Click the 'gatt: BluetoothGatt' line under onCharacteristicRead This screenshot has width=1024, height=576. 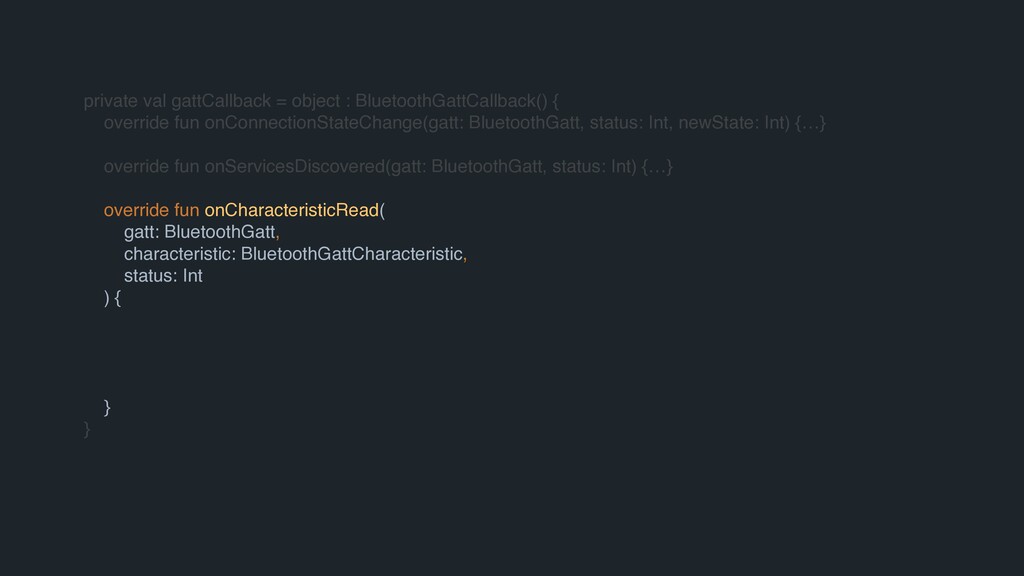click(198, 232)
